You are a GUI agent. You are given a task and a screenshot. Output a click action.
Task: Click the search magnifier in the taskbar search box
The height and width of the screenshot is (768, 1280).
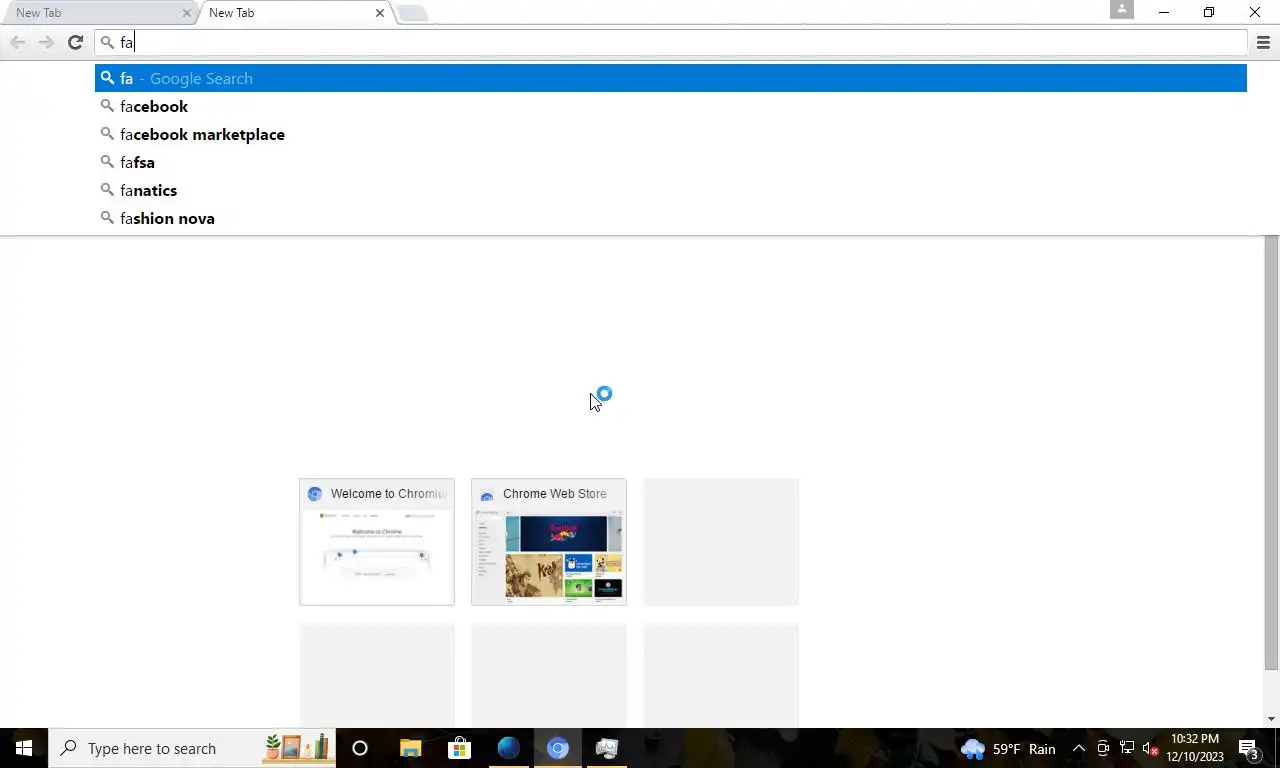[x=68, y=748]
